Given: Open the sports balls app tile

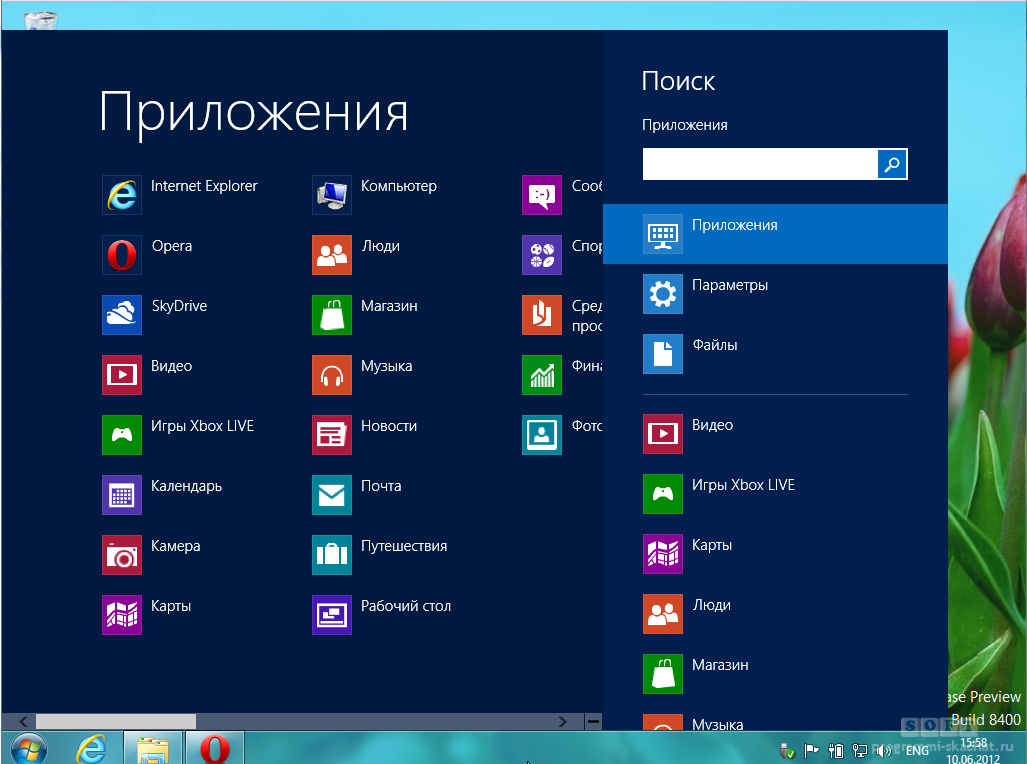Looking at the screenshot, I should pos(542,255).
